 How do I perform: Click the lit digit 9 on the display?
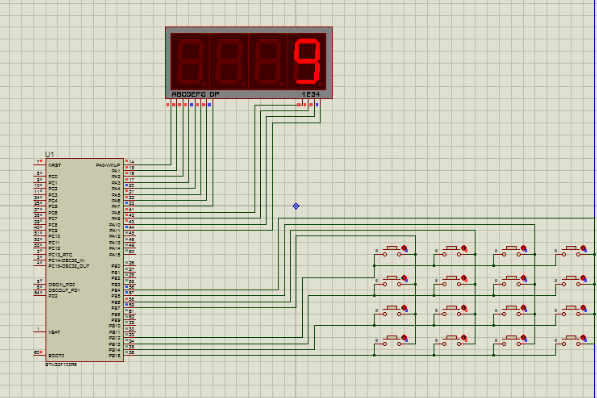coord(307,61)
